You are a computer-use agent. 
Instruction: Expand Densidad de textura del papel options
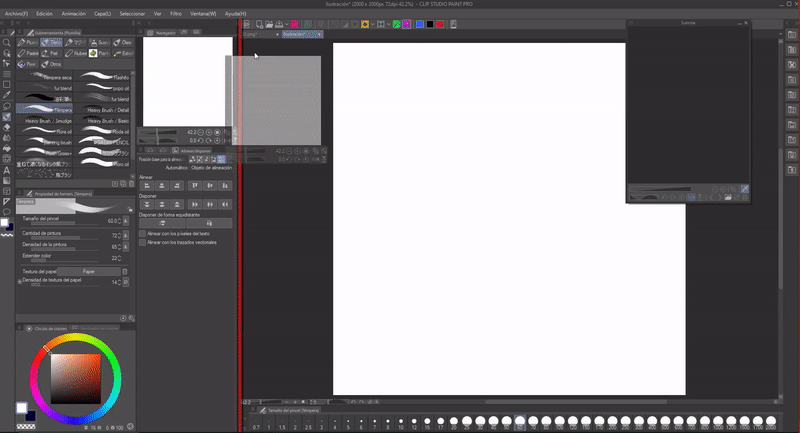20,282
